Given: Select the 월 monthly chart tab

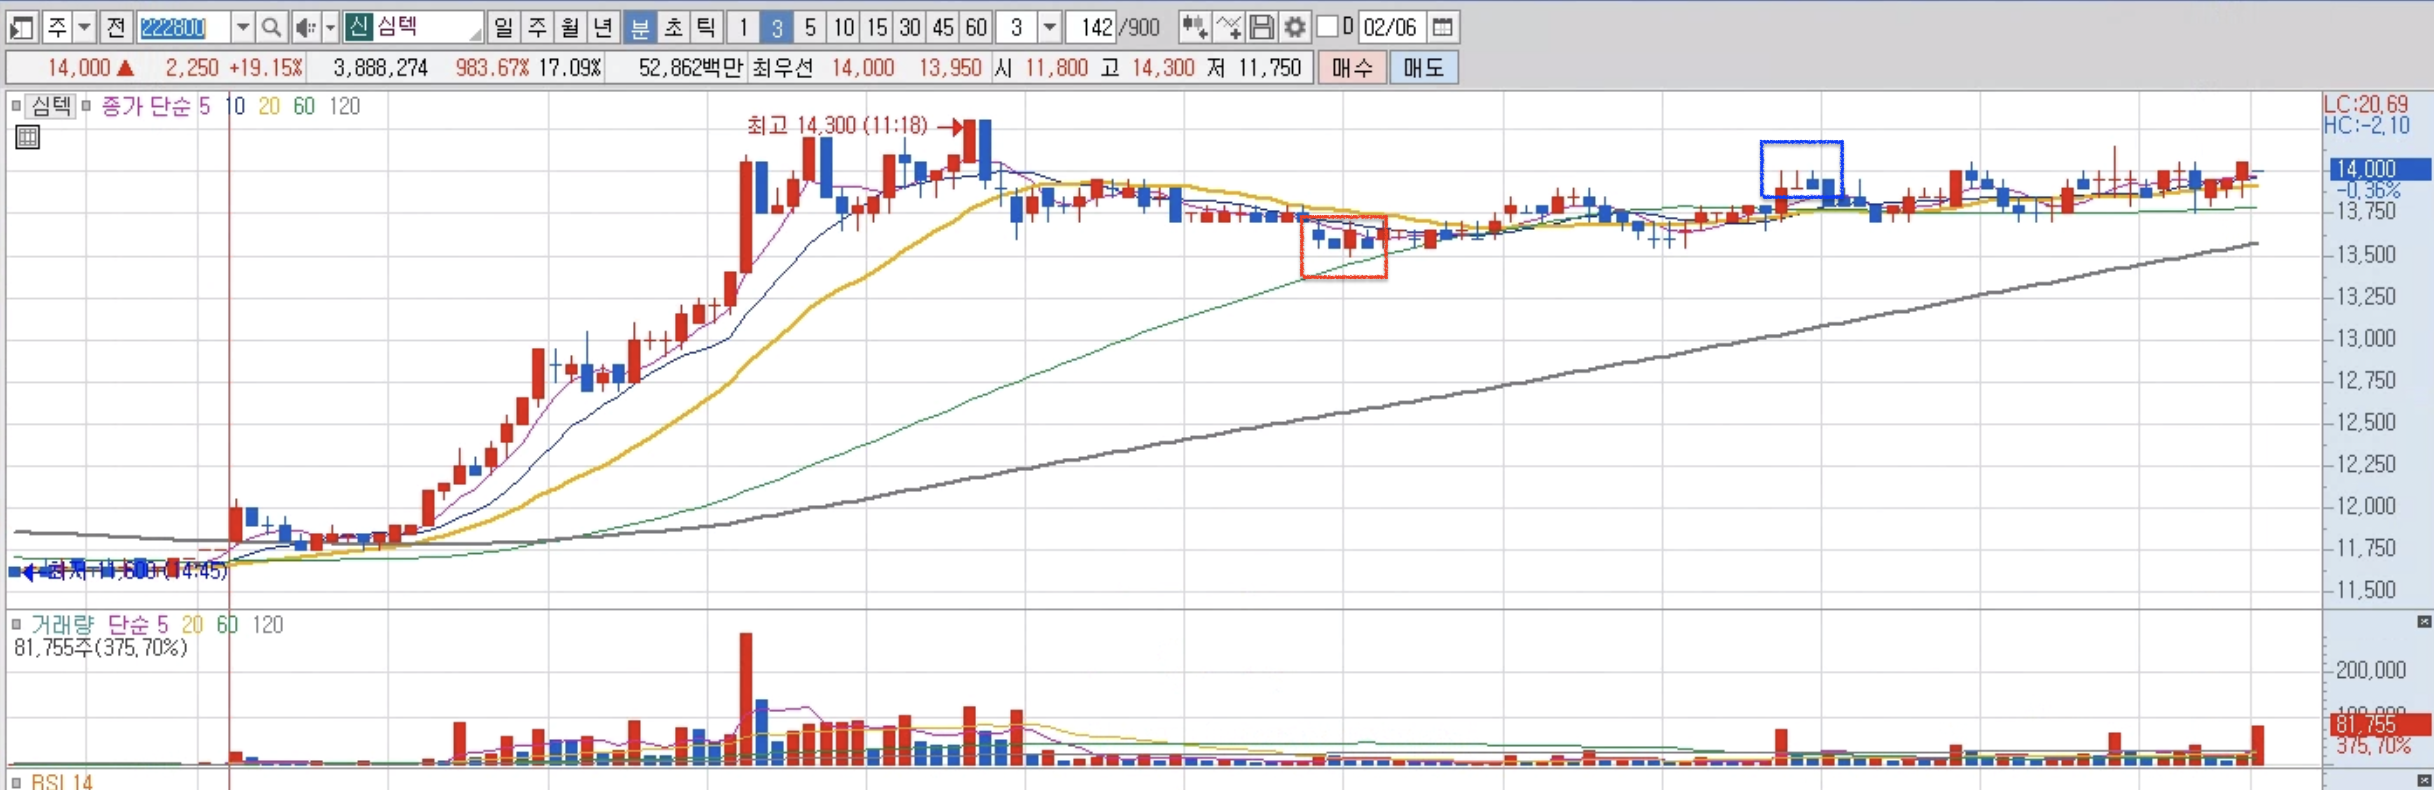Looking at the screenshot, I should point(570,27).
